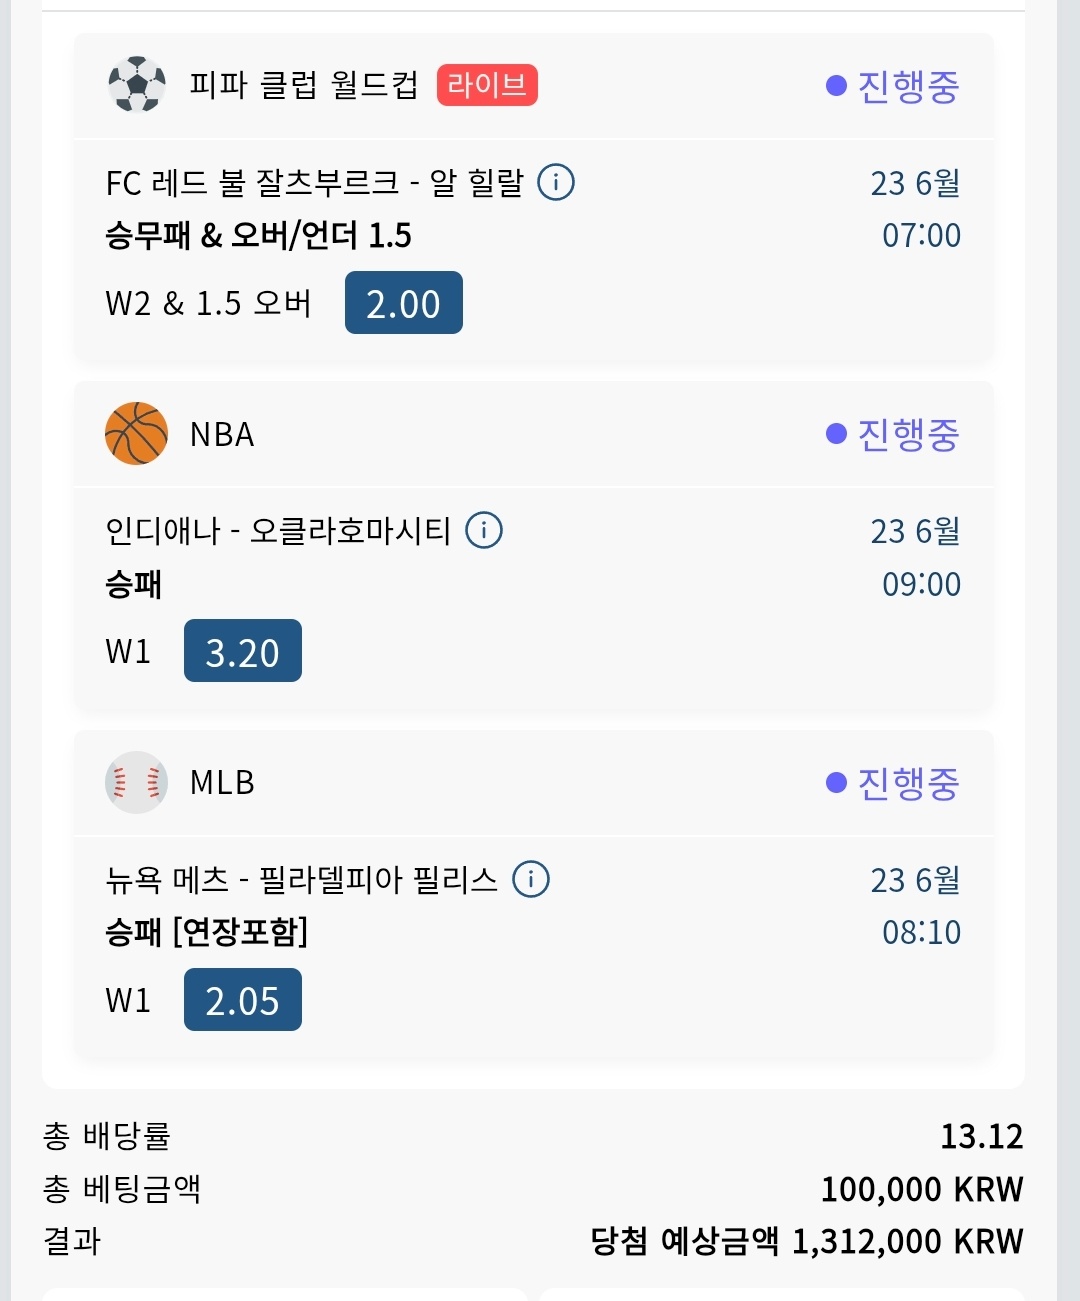
Task: Open info for Indiana vs Oklahoma City
Action: [x=484, y=530]
